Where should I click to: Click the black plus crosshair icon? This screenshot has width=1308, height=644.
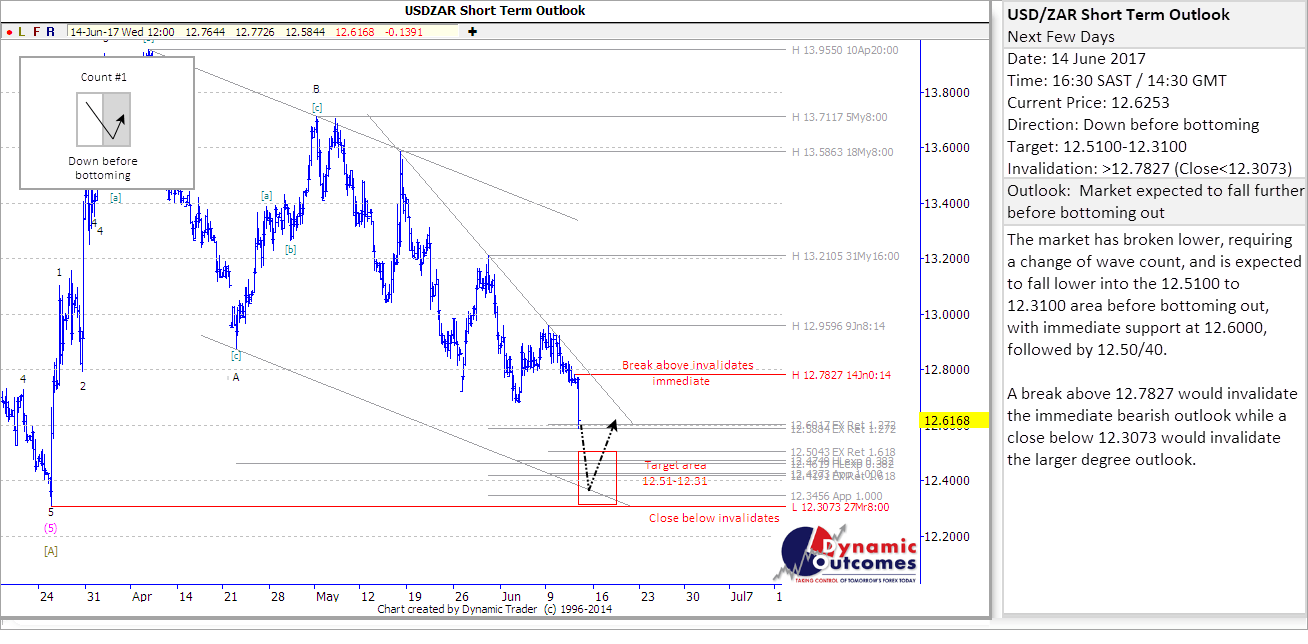click(x=472, y=32)
